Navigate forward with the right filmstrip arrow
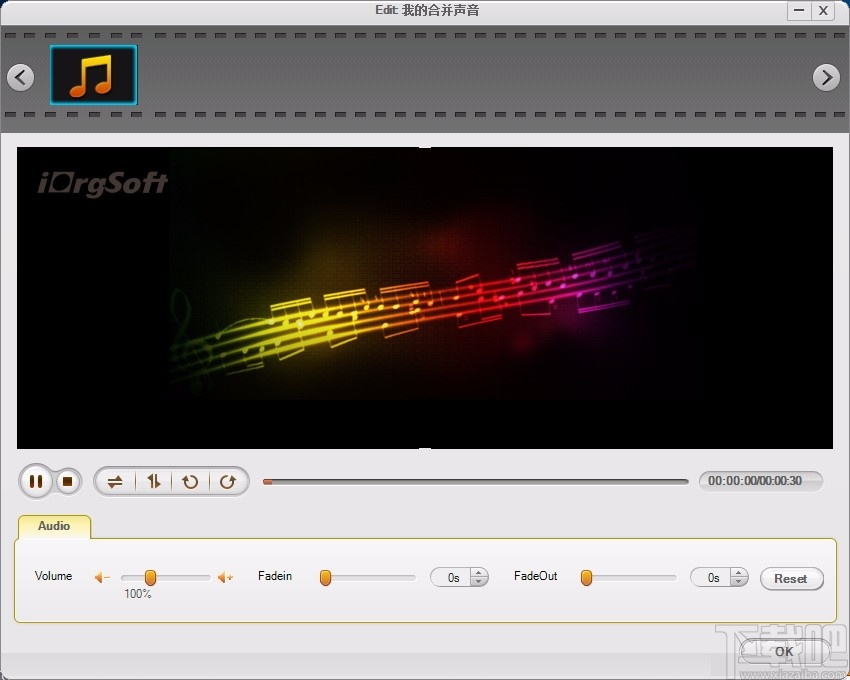Viewport: 850px width, 680px height. click(827, 77)
